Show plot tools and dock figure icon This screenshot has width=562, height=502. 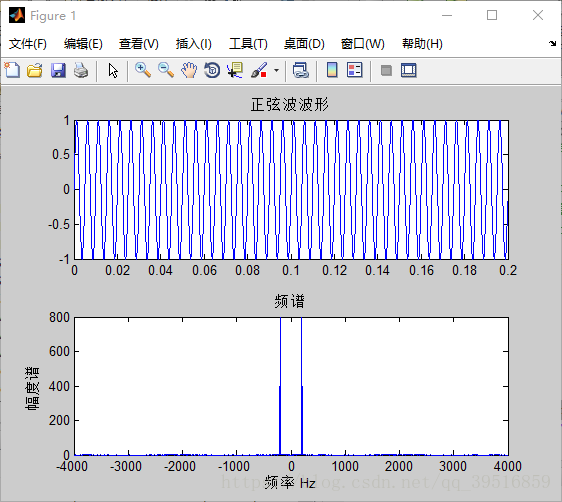pyautogui.click(x=409, y=70)
